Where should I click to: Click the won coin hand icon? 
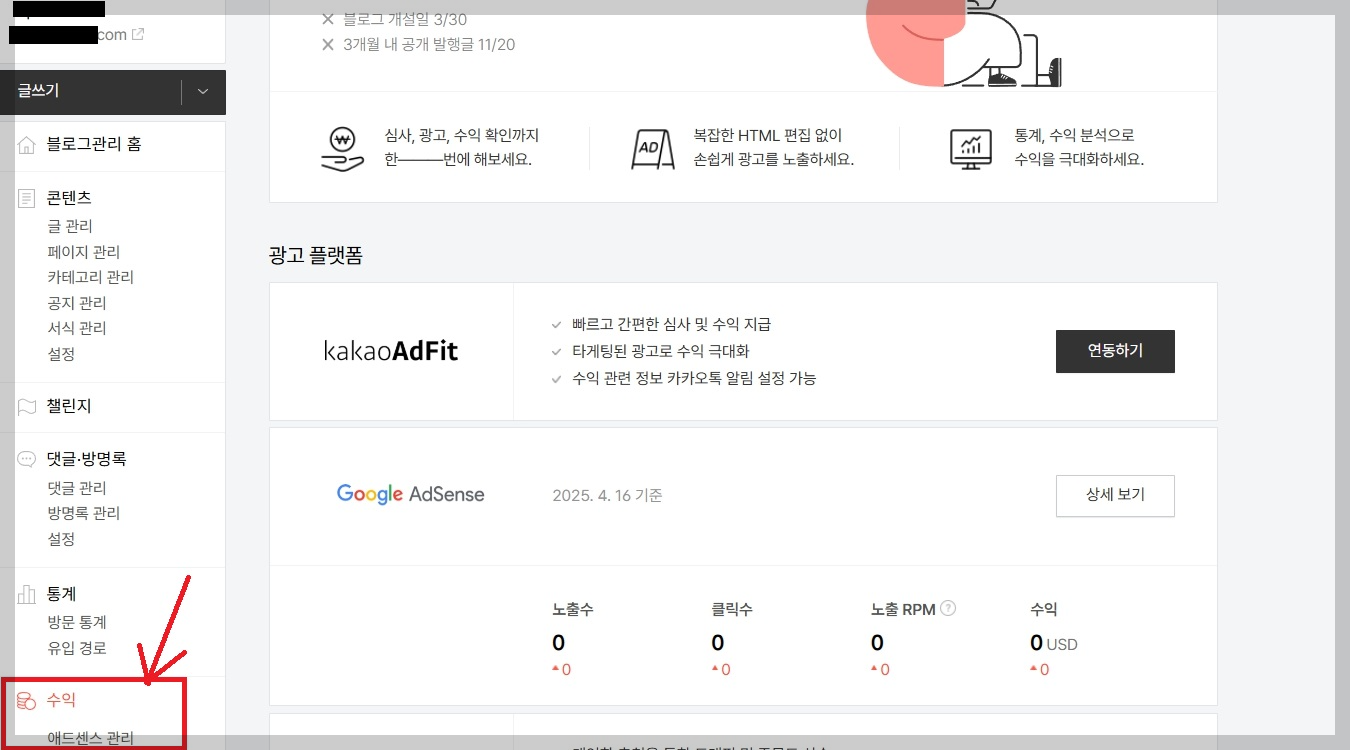coord(342,149)
